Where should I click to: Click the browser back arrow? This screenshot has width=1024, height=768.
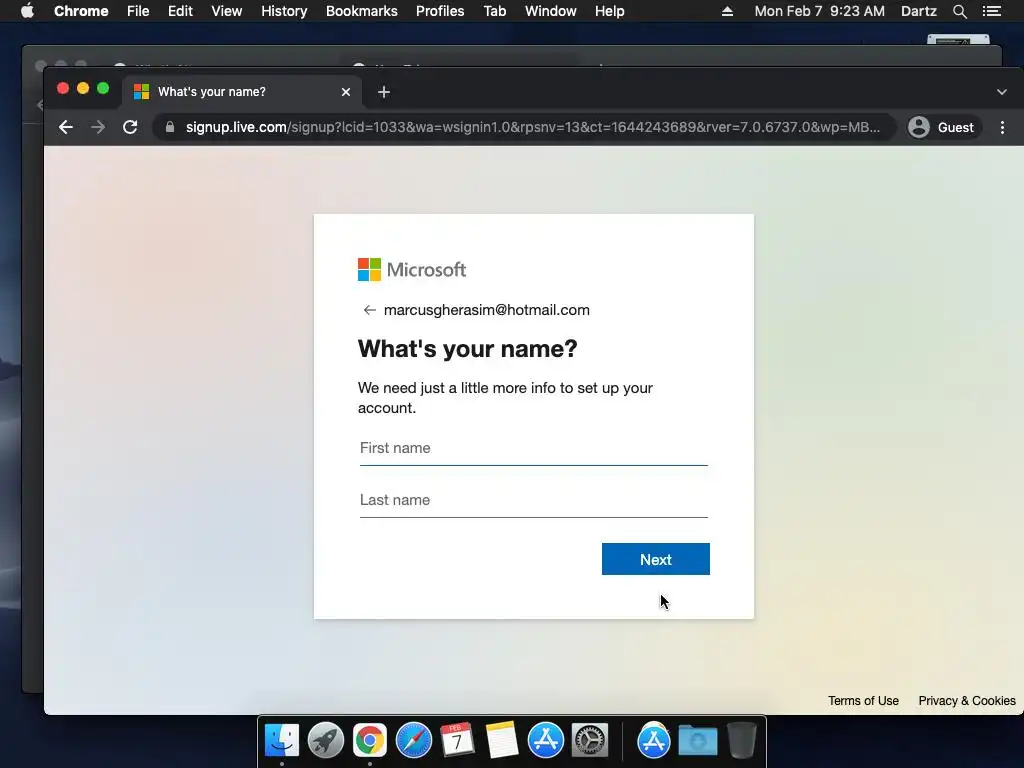coord(65,127)
